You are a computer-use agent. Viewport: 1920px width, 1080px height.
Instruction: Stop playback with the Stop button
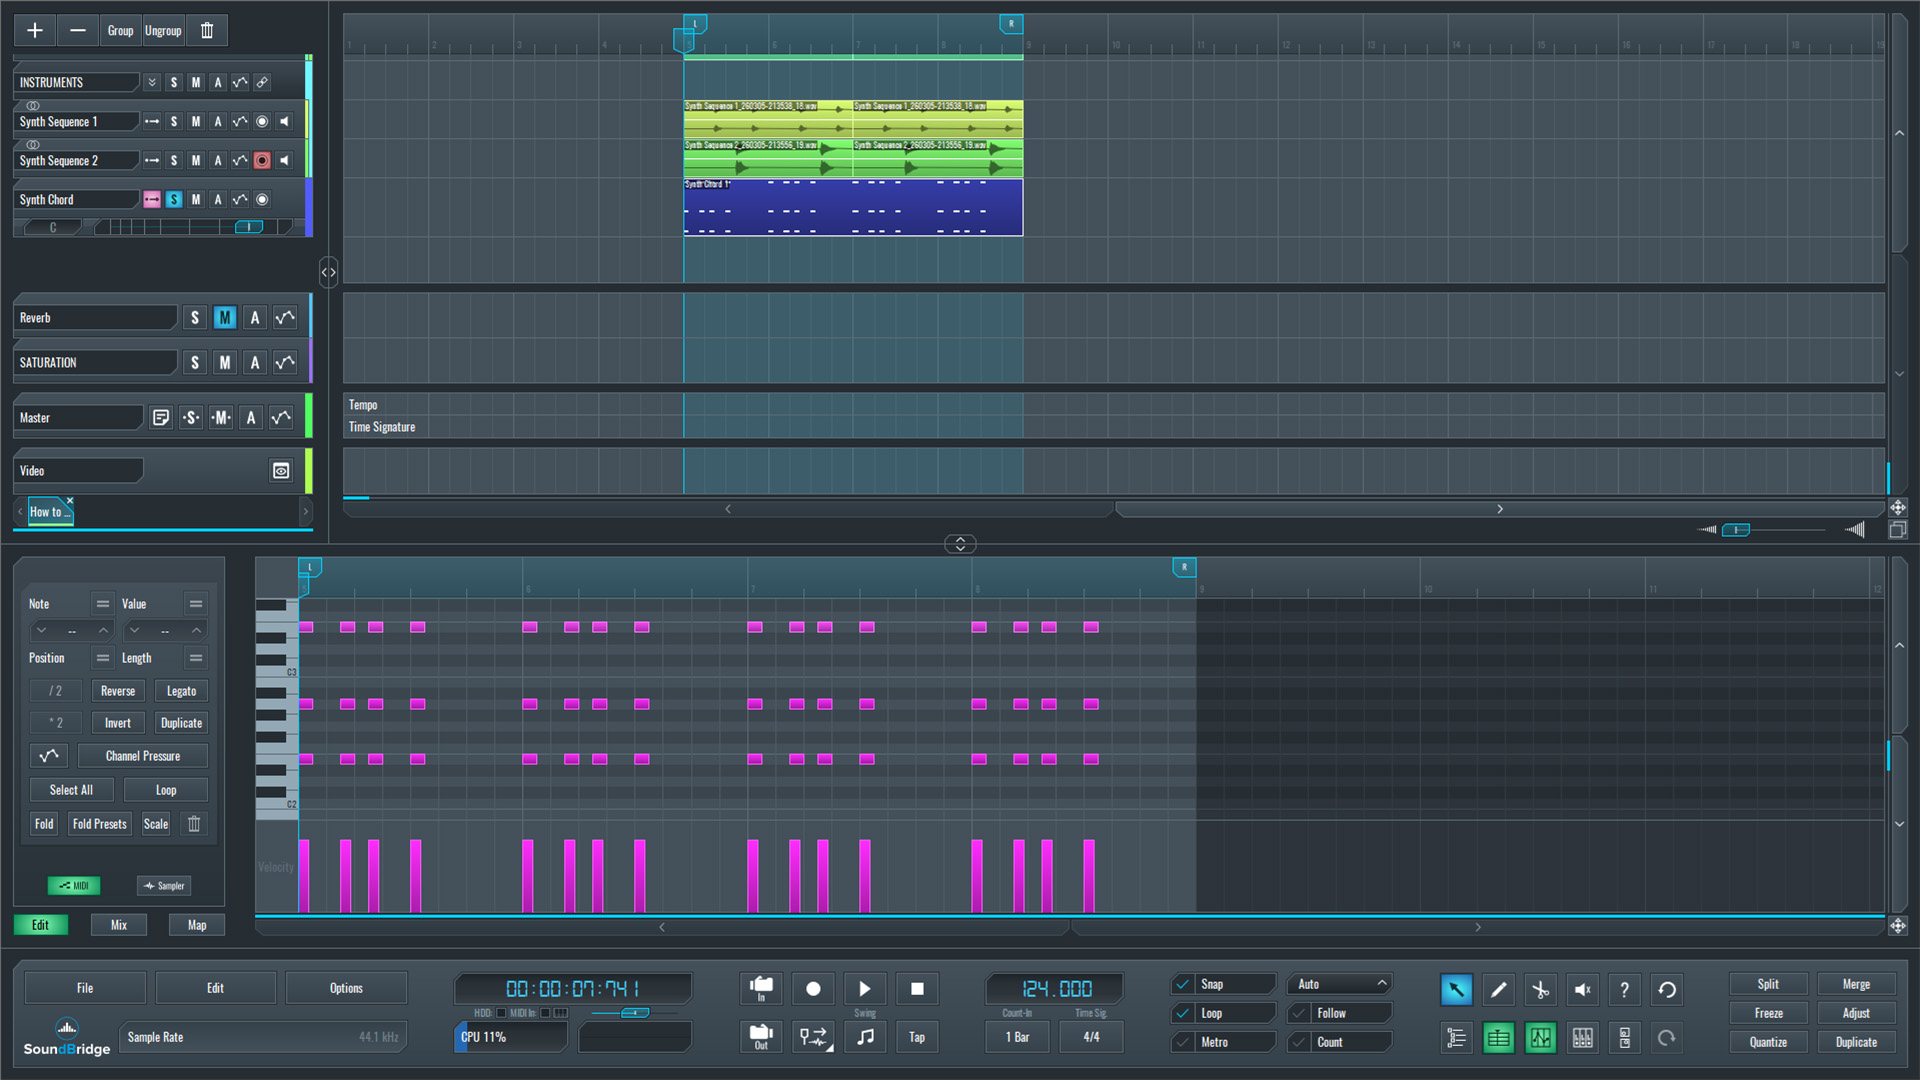(917, 989)
